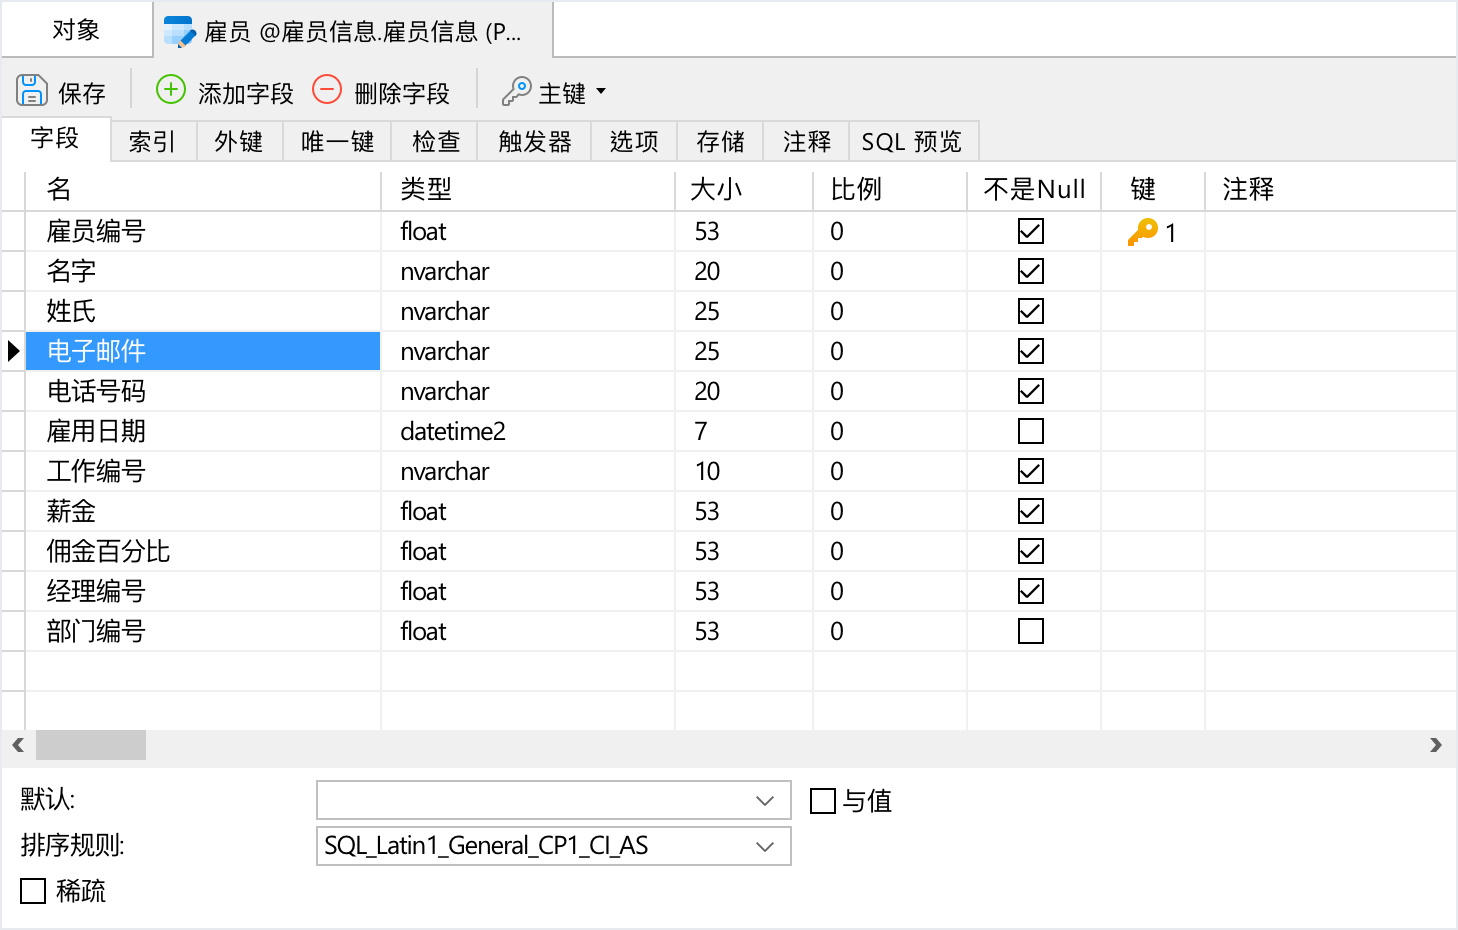
Task: Enable the 稀疏 sparse checkbox
Action: [x=34, y=891]
